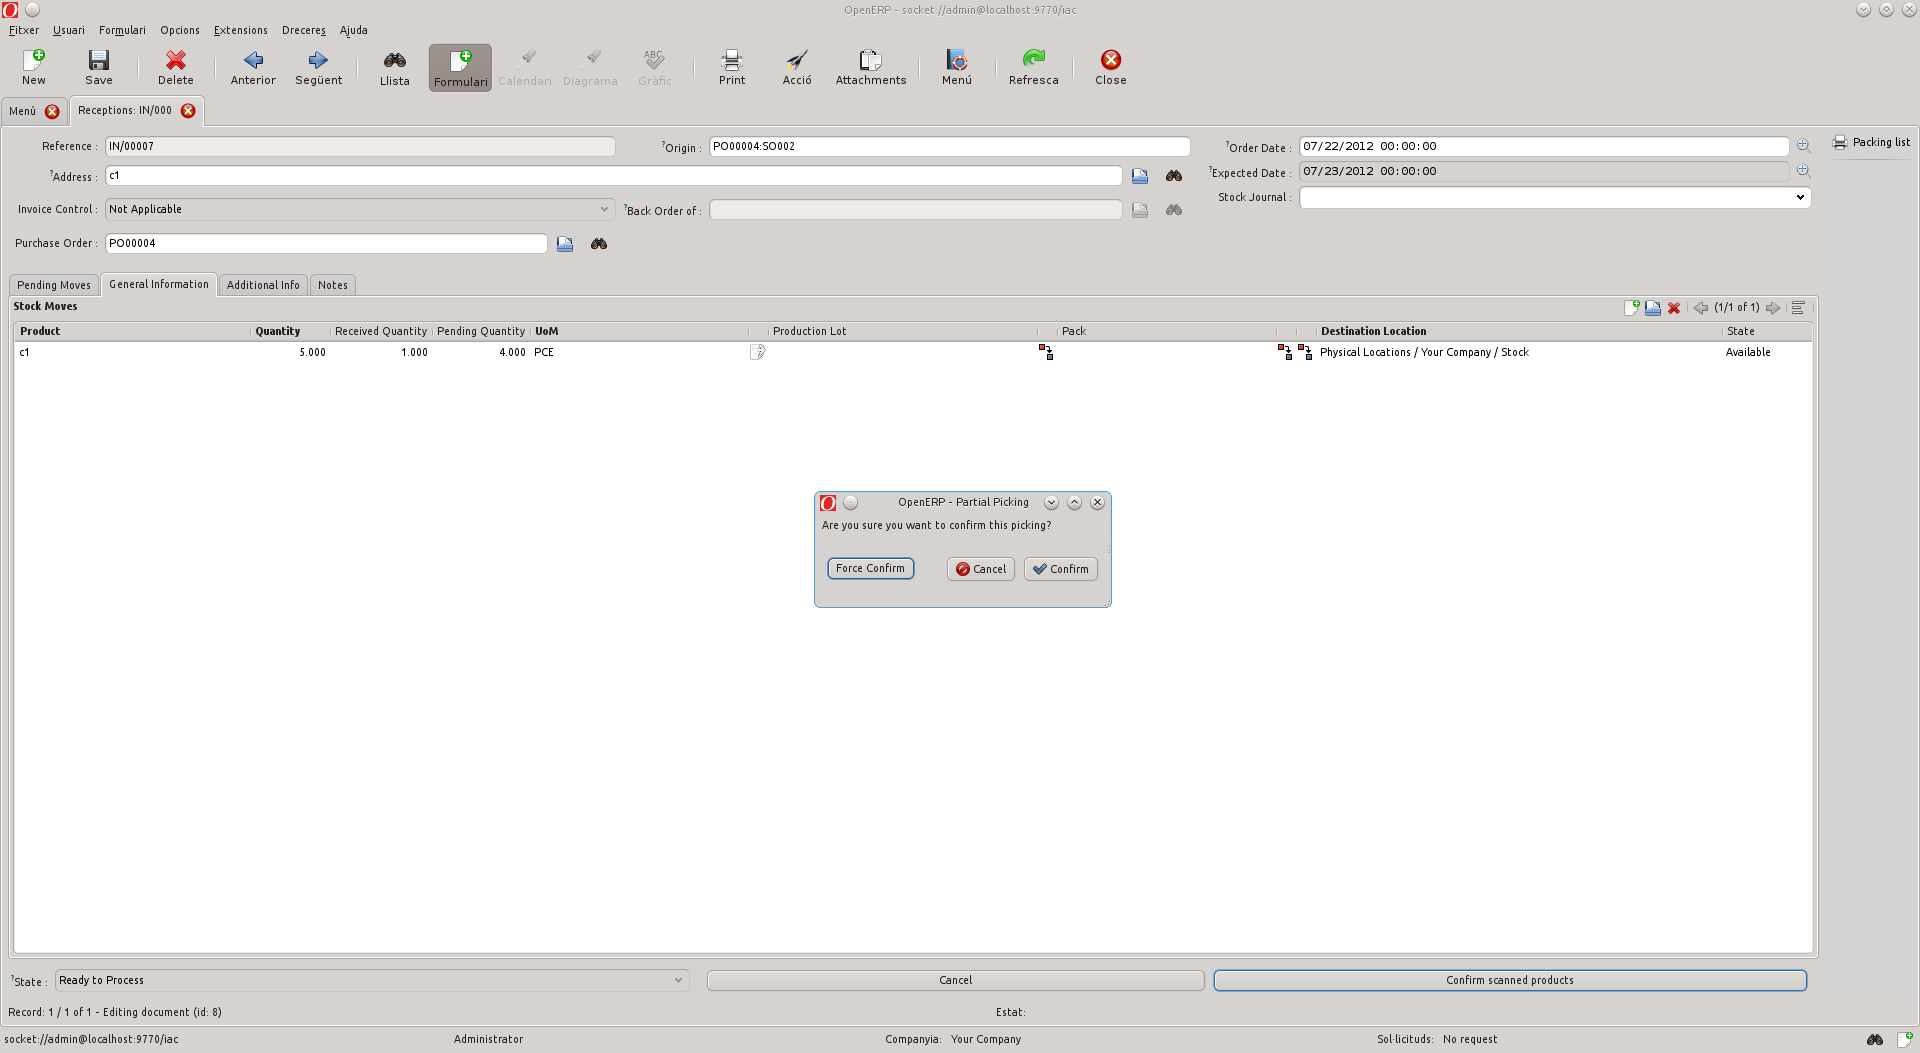Open the Purchase Order record icon
Viewport: 1920px width, 1053px height.
point(565,244)
